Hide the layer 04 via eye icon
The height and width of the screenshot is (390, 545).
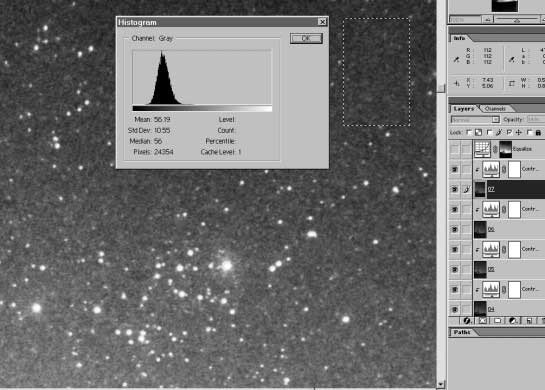click(455, 309)
